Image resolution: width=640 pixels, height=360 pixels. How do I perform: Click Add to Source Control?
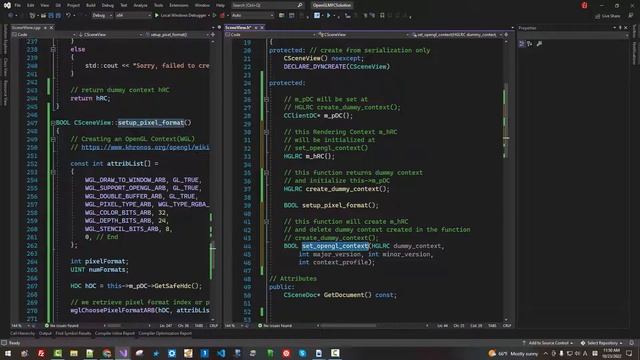548,343
